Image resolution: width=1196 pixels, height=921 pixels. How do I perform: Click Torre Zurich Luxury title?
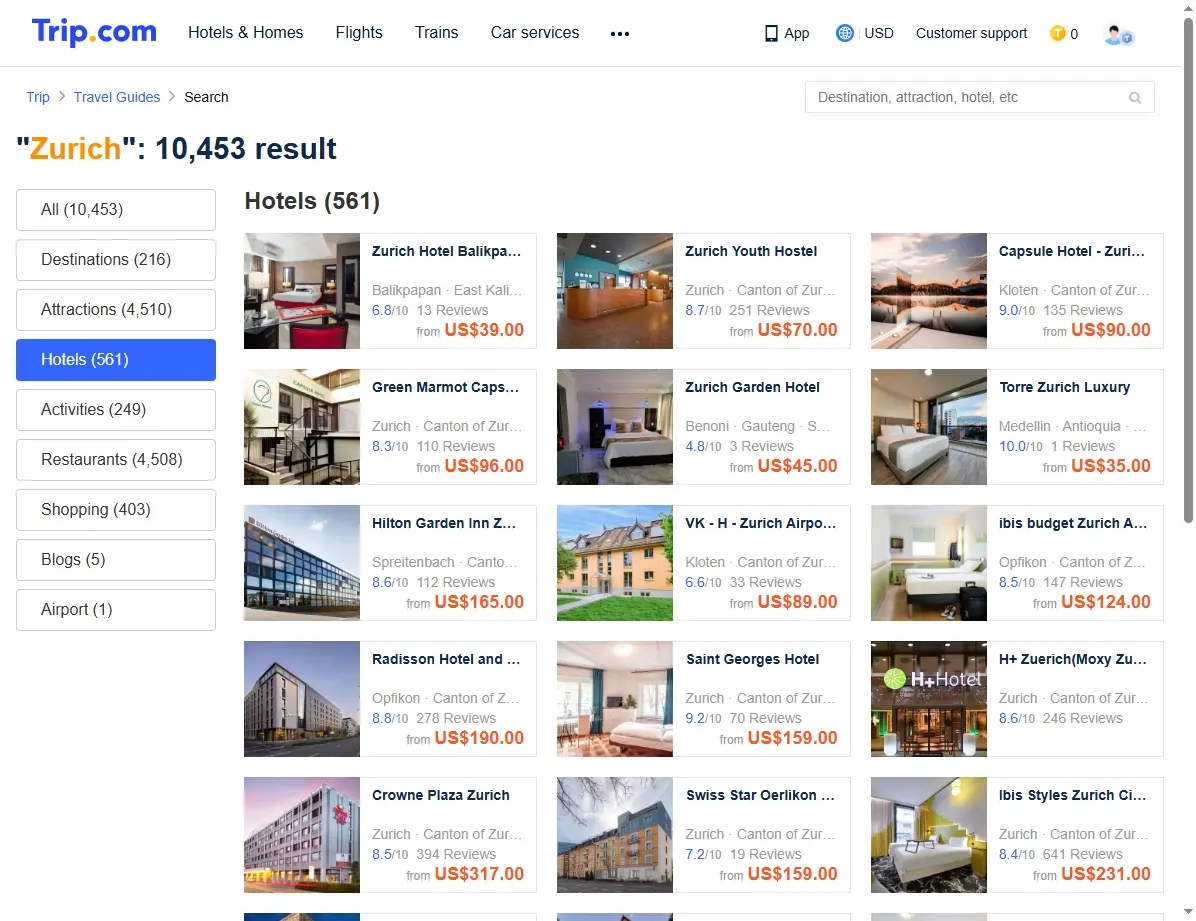pos(1064,387)
